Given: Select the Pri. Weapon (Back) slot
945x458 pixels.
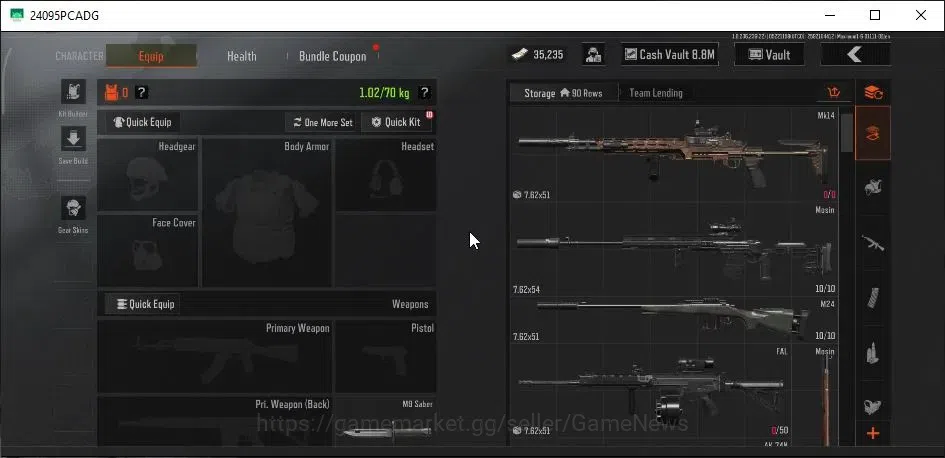Looking at the screenshot, I should tap(215, 421).
